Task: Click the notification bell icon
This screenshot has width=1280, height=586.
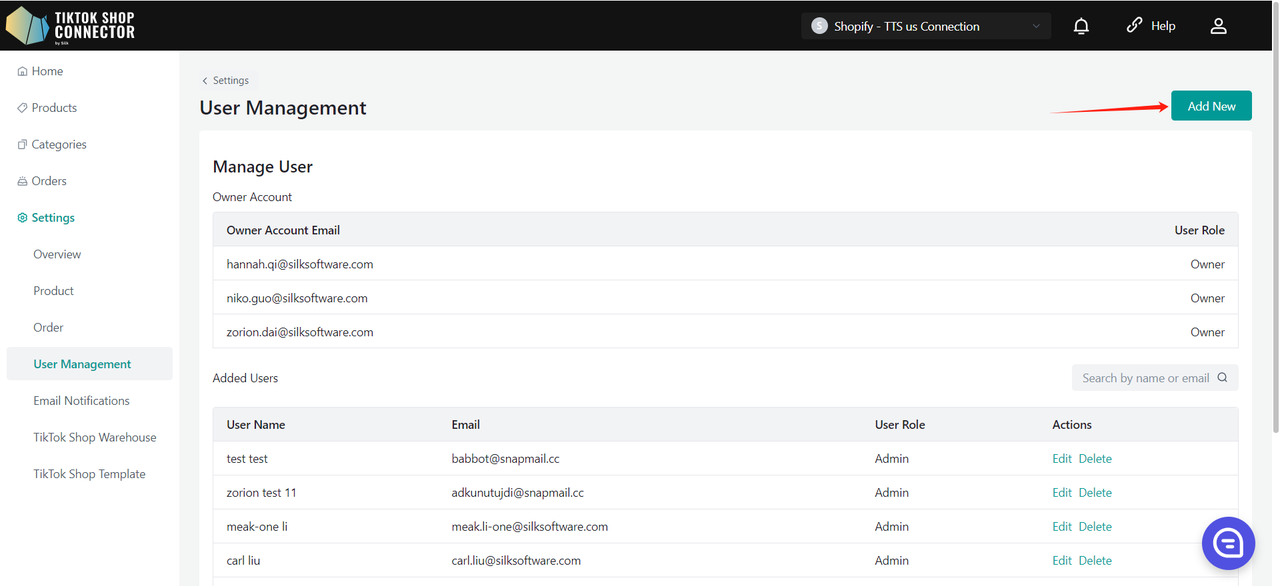Action: pos(1081,26)
